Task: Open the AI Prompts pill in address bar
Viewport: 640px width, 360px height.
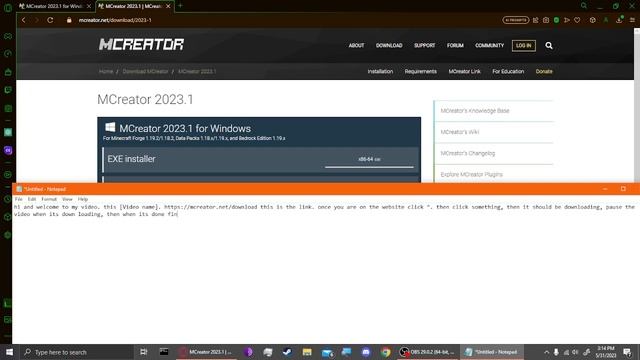Action: [x=516, y=20]
